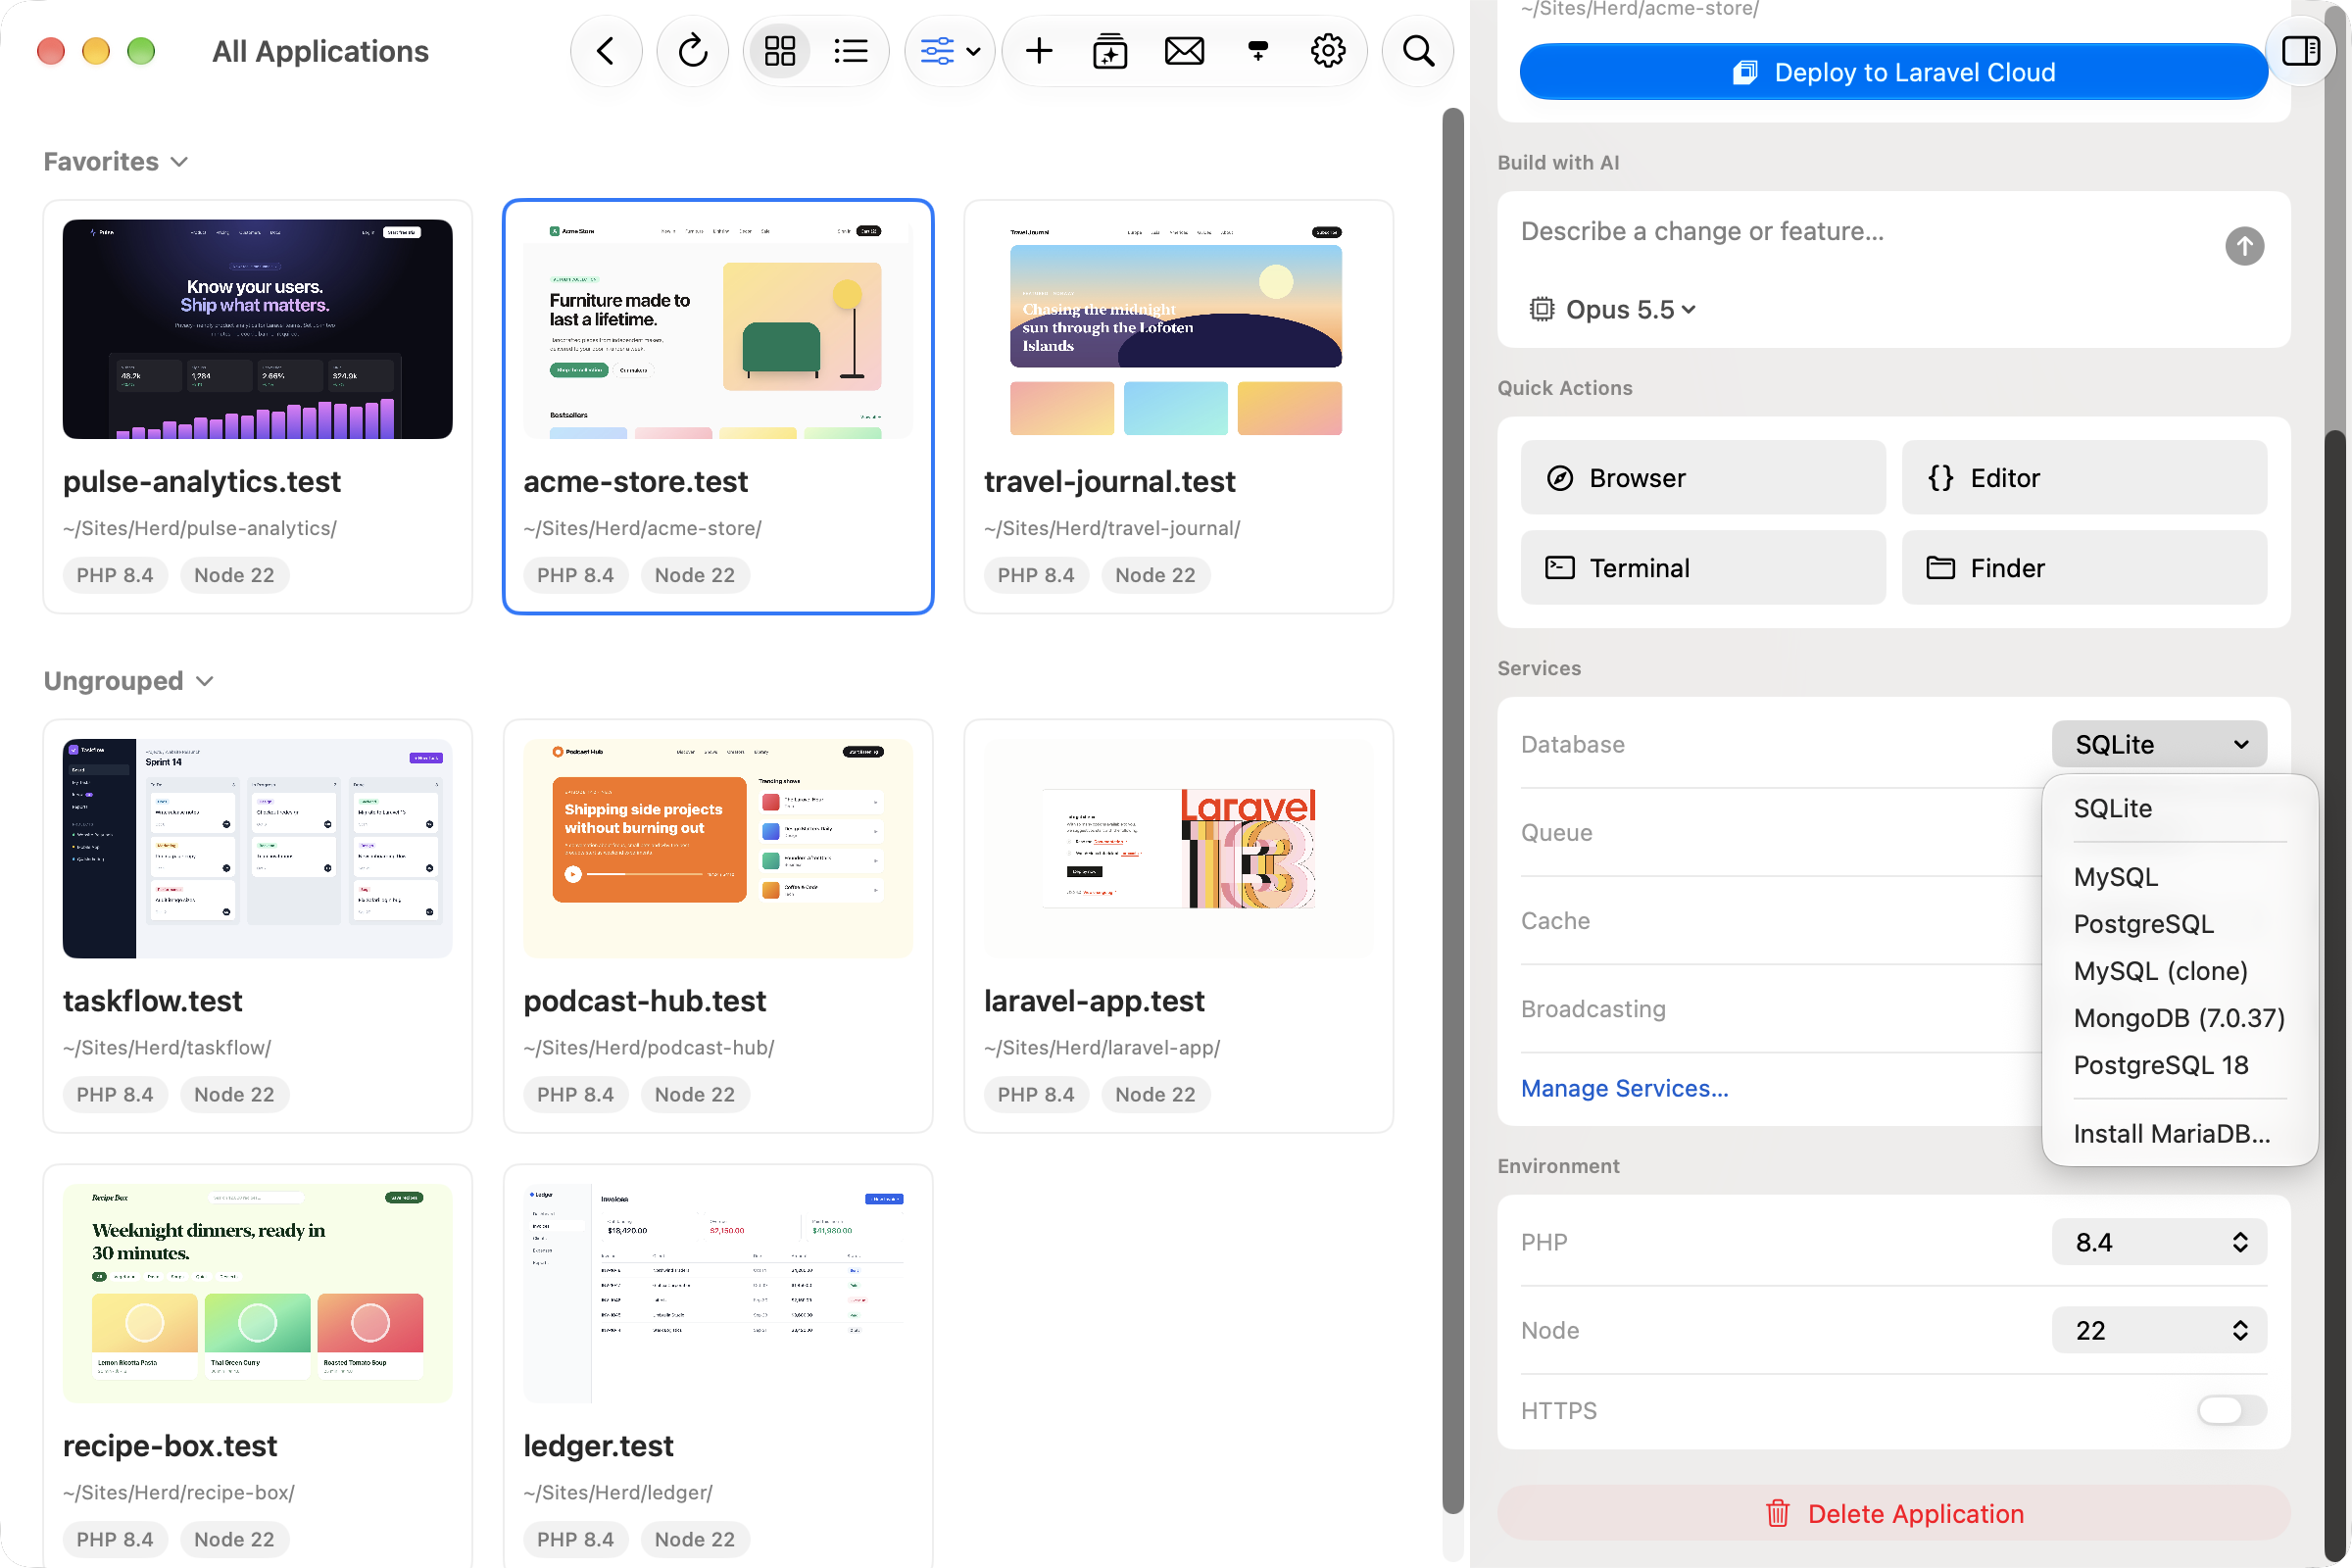Select MongoDB (7.0.37) option
The width and height of the screenshot is (2352, 1568).
coord(2179,1018)
